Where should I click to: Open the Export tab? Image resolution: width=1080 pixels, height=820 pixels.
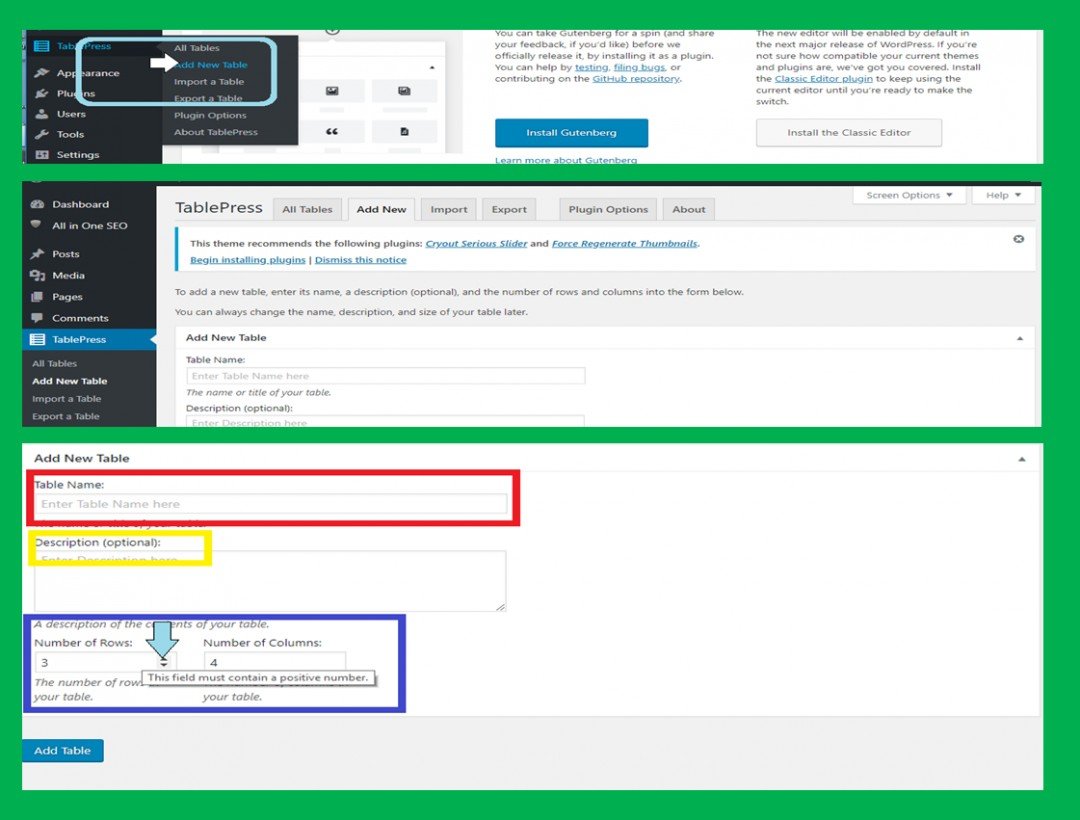[509, 209]
